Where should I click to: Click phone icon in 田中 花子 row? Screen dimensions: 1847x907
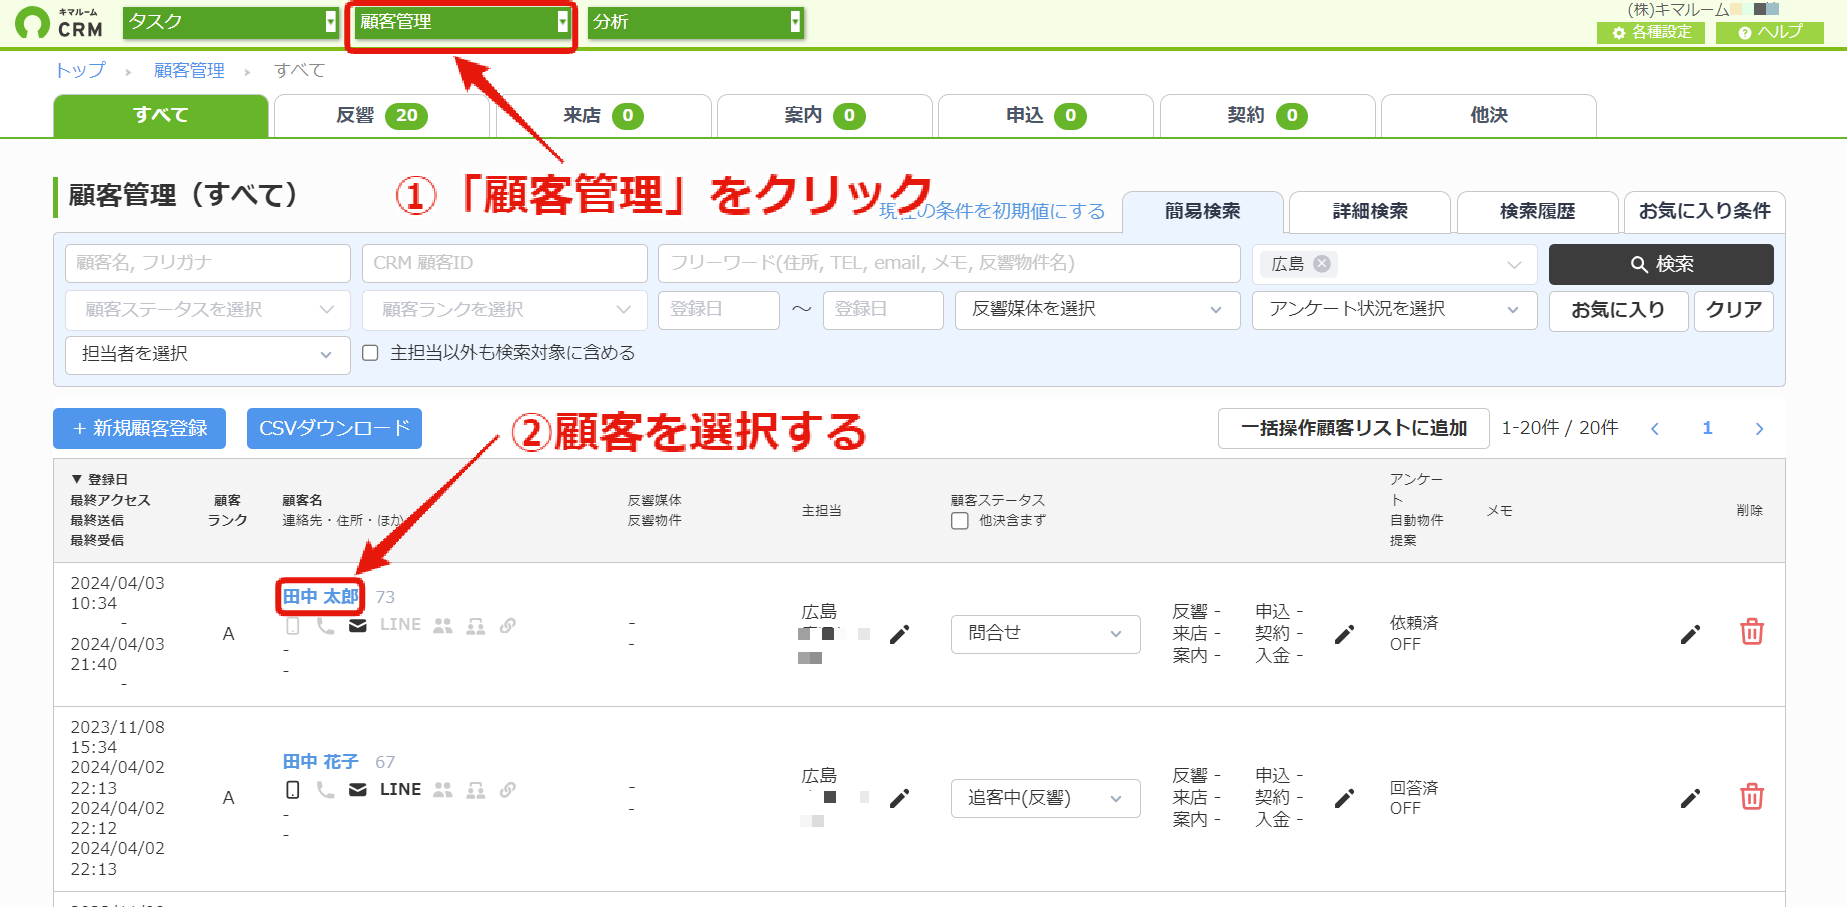(325, 790)
